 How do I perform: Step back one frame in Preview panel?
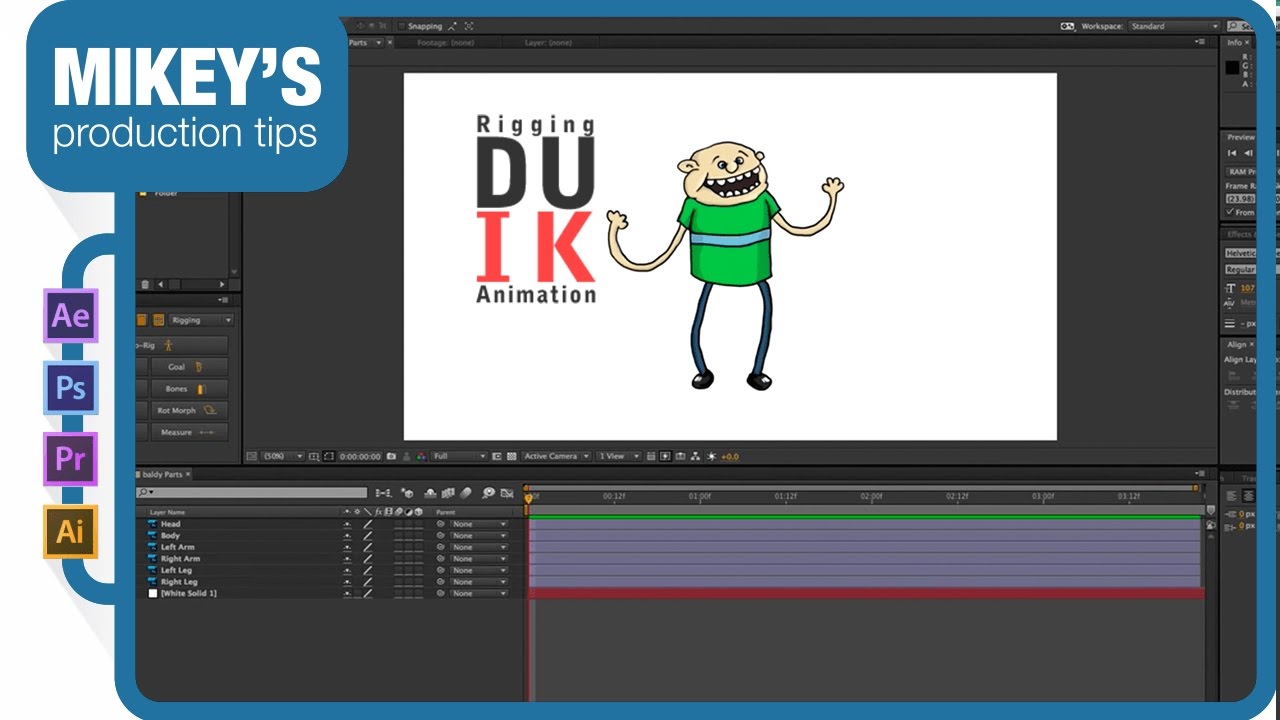coord(1247,153)
